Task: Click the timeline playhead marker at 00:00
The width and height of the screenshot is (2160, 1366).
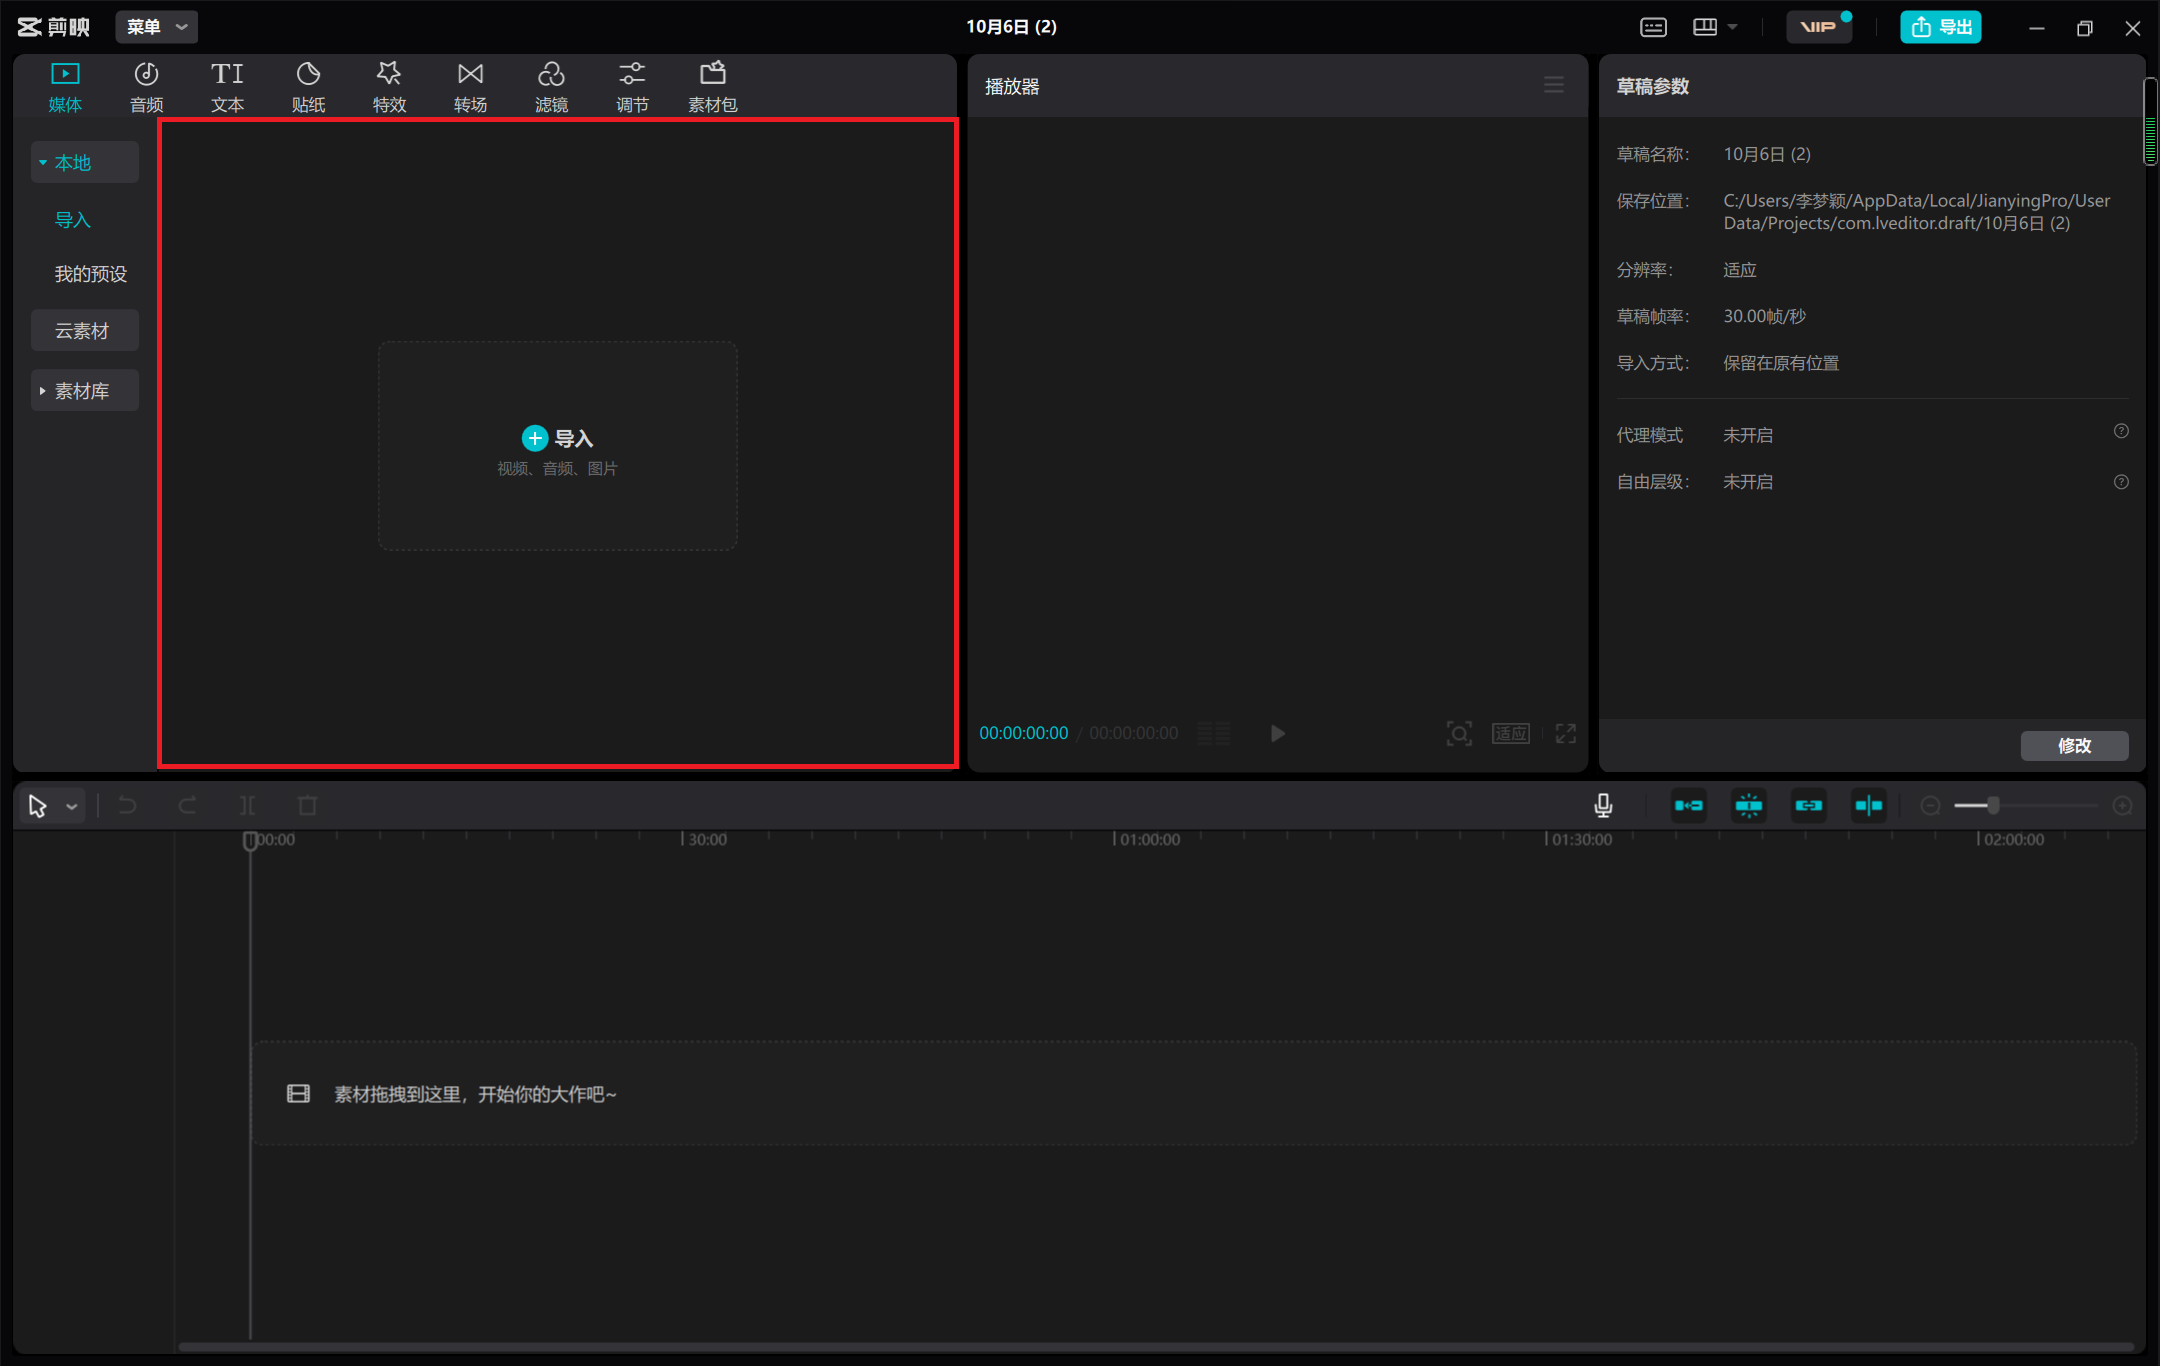Action: click(250, 841)
